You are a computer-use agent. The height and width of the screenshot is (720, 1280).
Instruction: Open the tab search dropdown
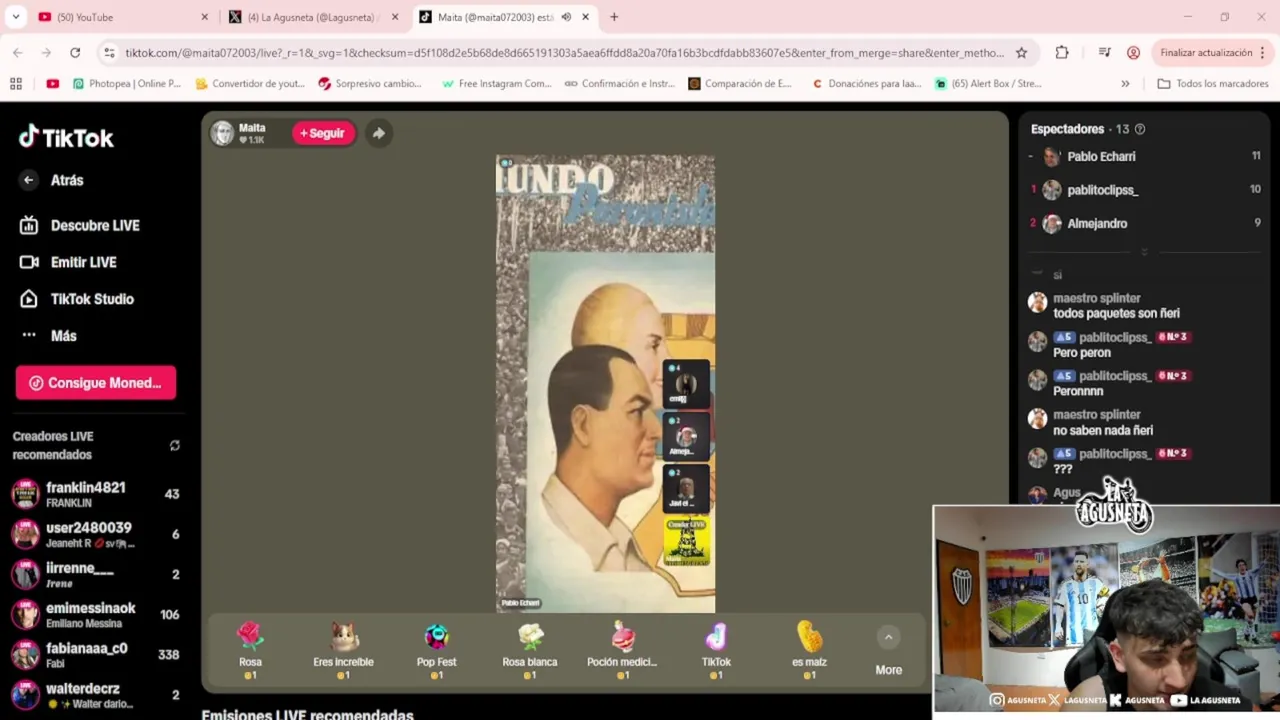[x=15, y=17]
